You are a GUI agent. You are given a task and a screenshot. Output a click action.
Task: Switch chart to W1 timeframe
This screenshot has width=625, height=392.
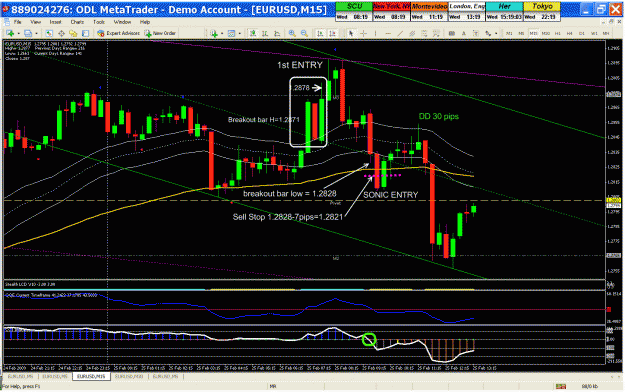[594, 33]
